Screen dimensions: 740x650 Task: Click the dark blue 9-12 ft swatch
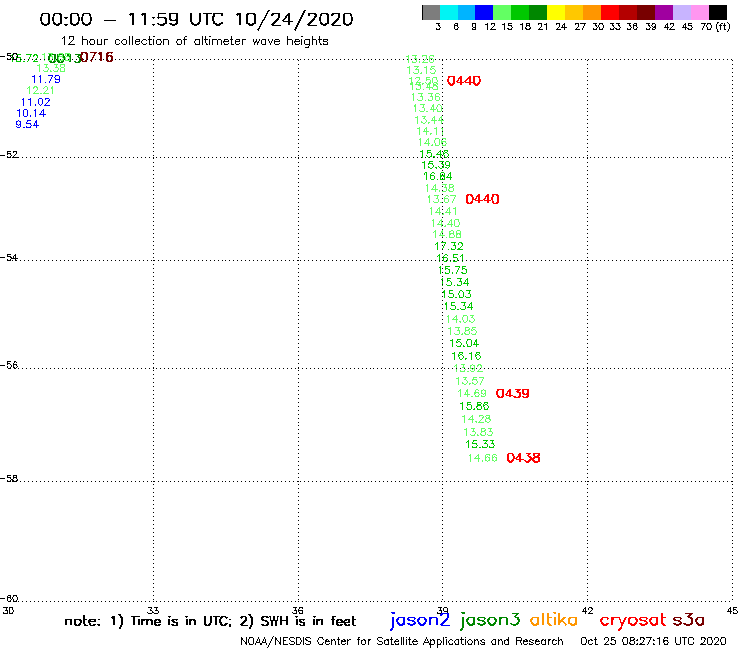(484, 12)
